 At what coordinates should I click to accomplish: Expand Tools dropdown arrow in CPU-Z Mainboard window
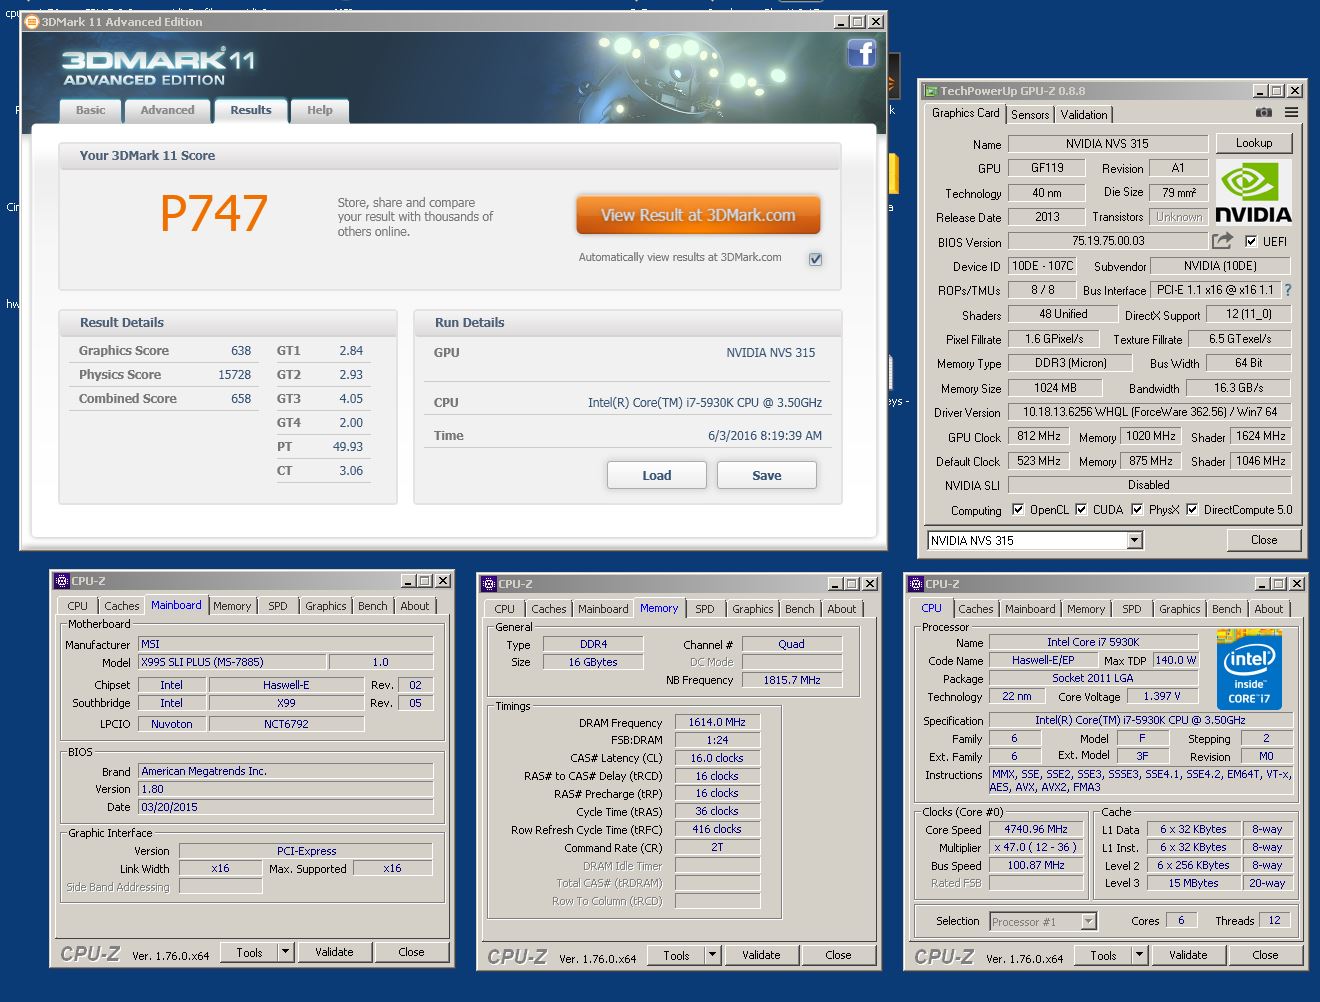coord(285,952)
